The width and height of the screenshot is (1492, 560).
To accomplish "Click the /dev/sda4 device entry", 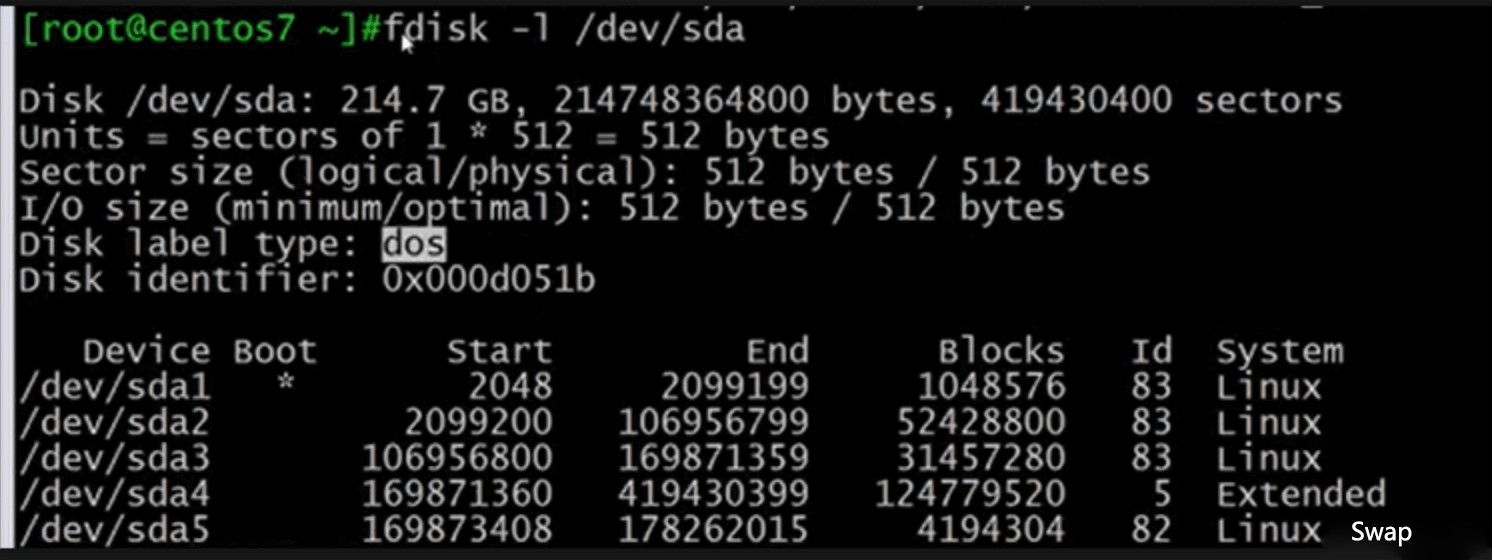I will (x=115, y=494).
